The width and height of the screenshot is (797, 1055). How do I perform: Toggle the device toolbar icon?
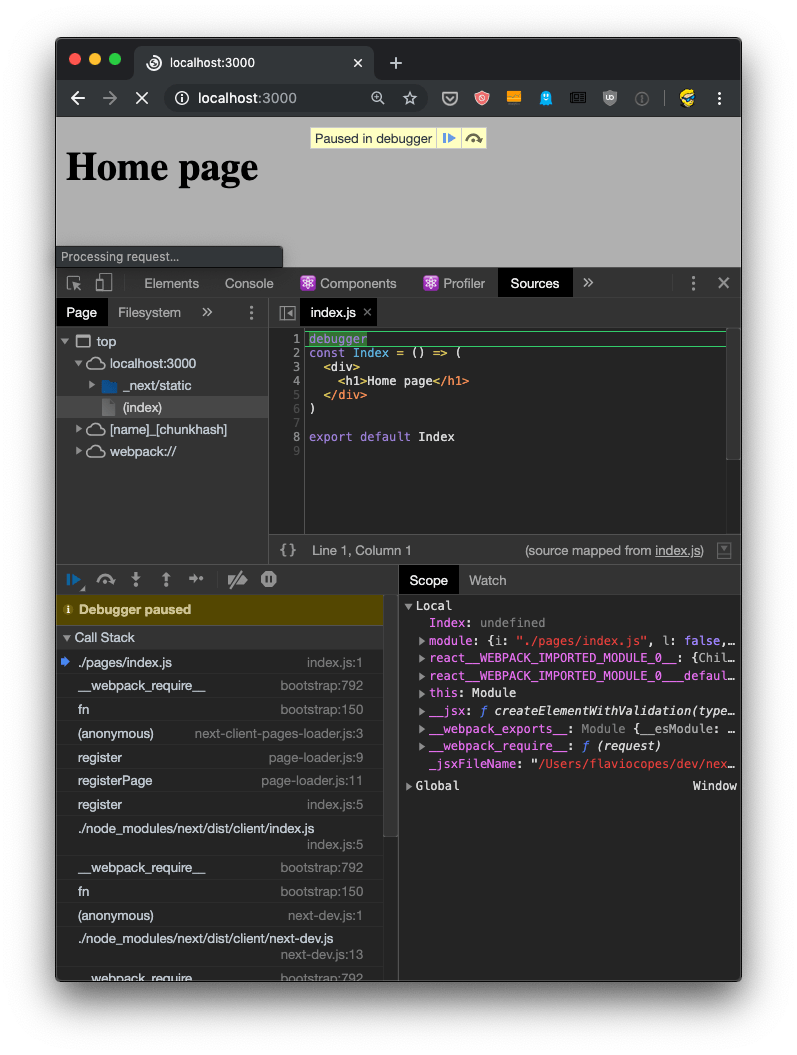pos(104,283)
